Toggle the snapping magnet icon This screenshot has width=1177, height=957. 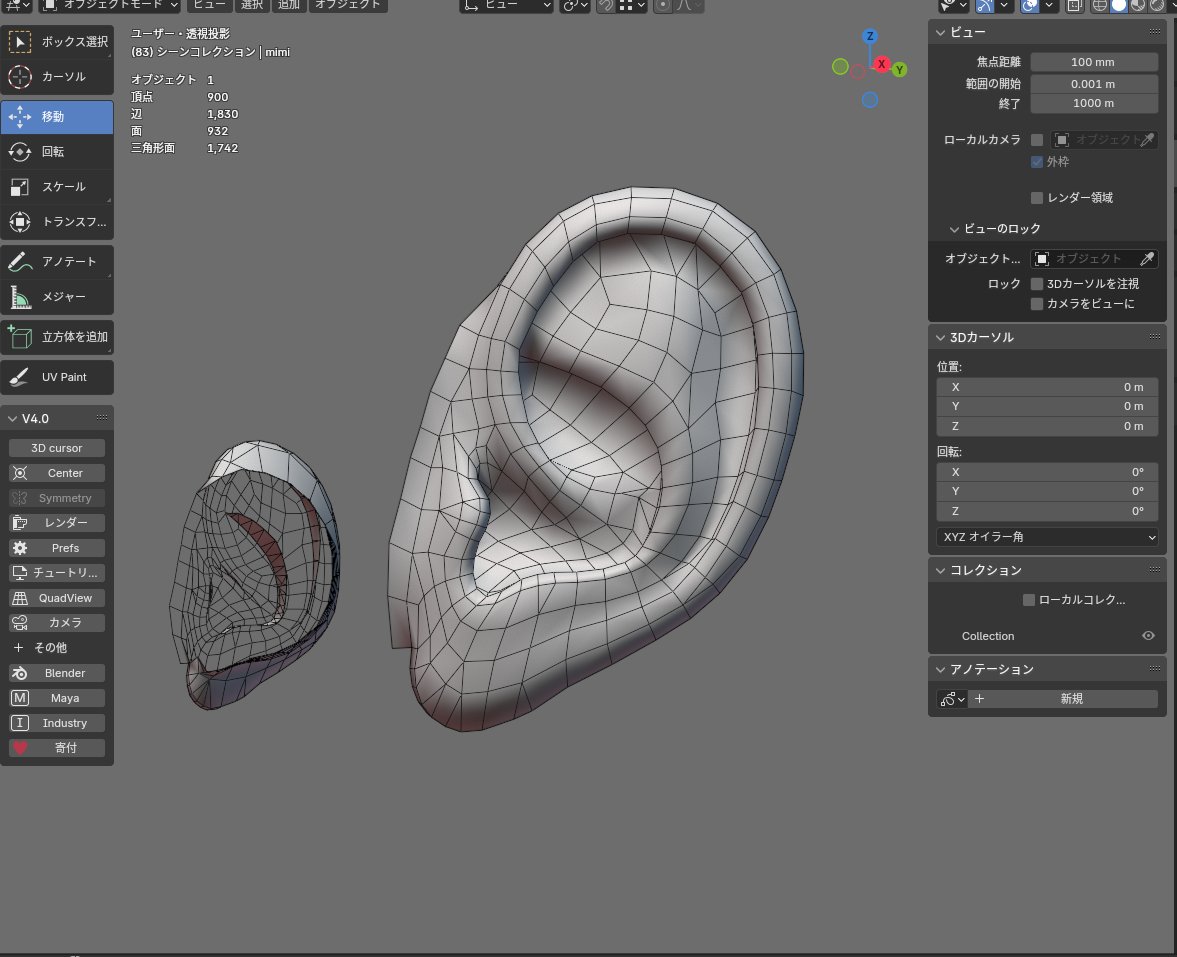(x=606, y=6)
